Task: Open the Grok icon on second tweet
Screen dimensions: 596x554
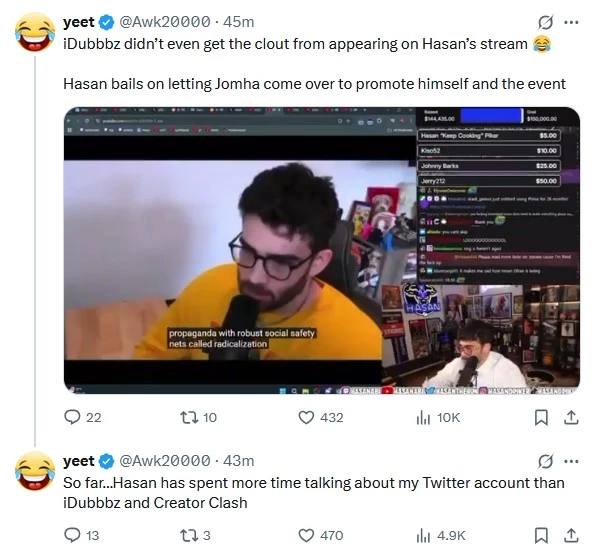Action: [x=545, y=461]
